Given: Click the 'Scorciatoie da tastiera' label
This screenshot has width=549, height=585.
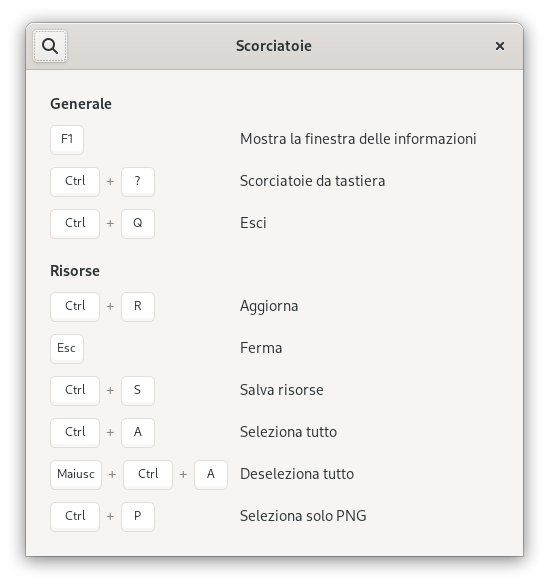Looking at the screenshot, I should 313,181.
